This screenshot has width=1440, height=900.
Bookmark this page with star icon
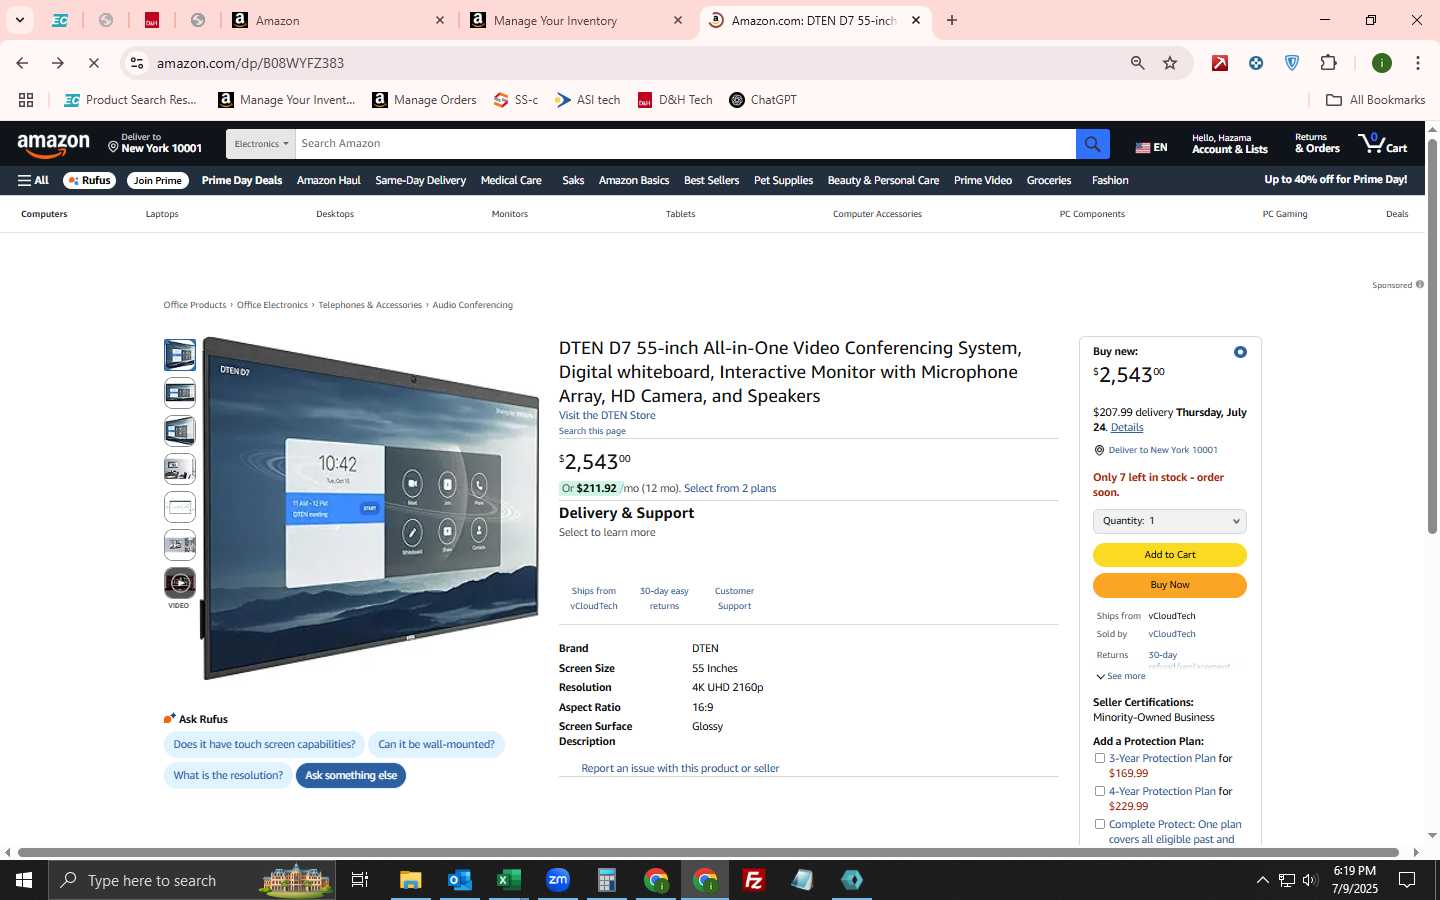click(1170, 63)
